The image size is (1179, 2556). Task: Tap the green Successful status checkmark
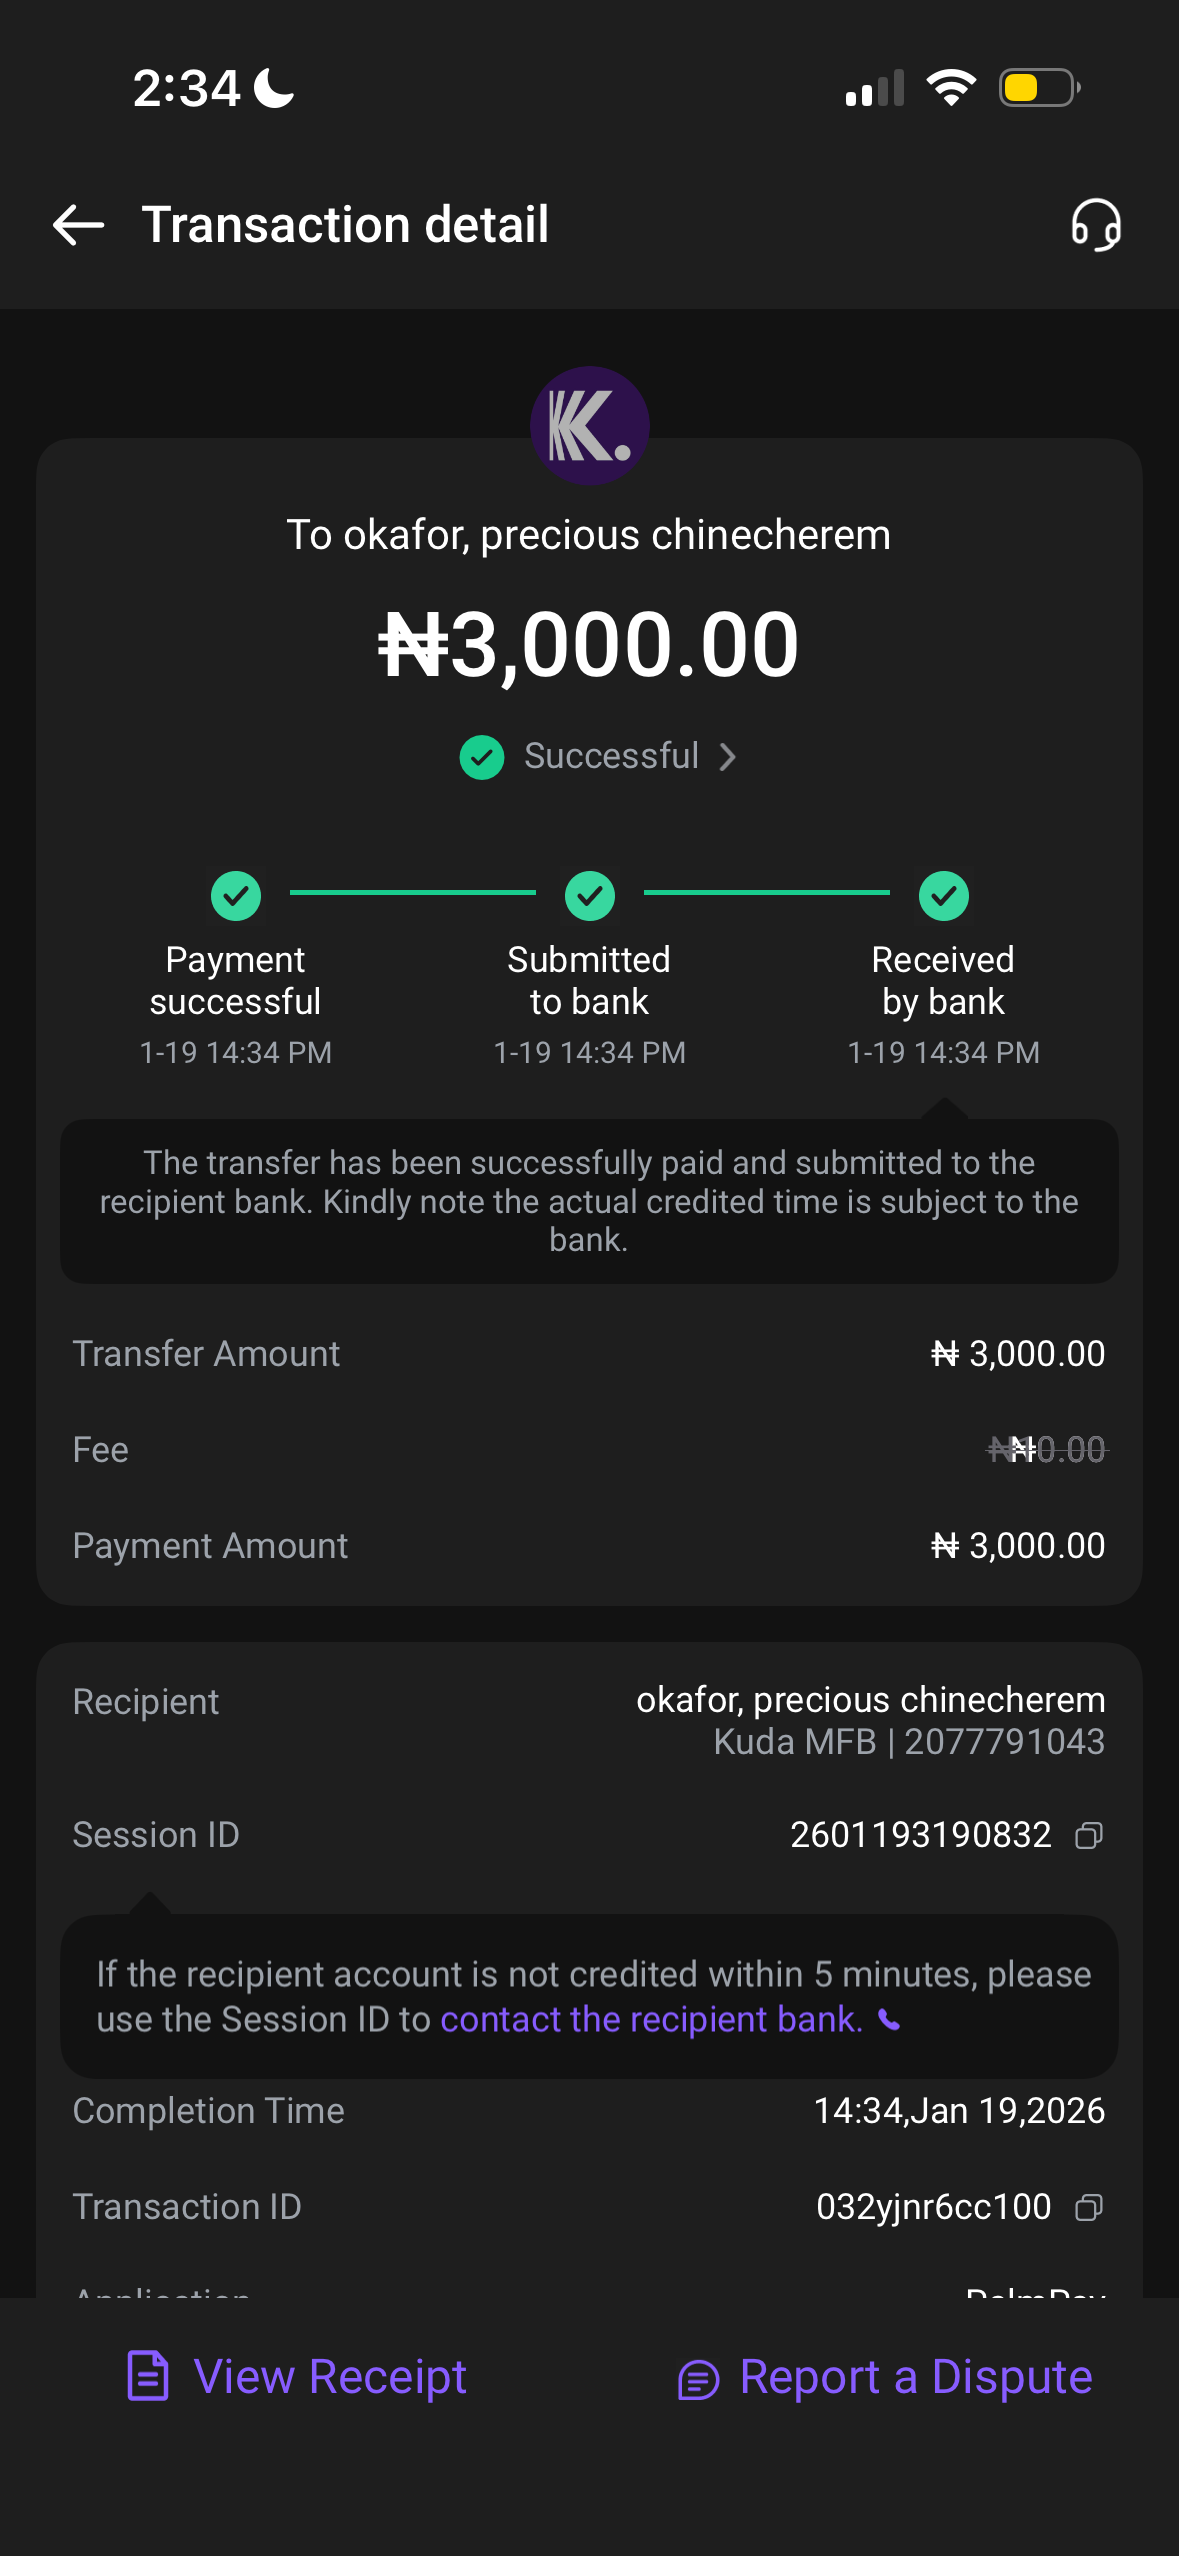pyautogui.click(x=482, y=757)
